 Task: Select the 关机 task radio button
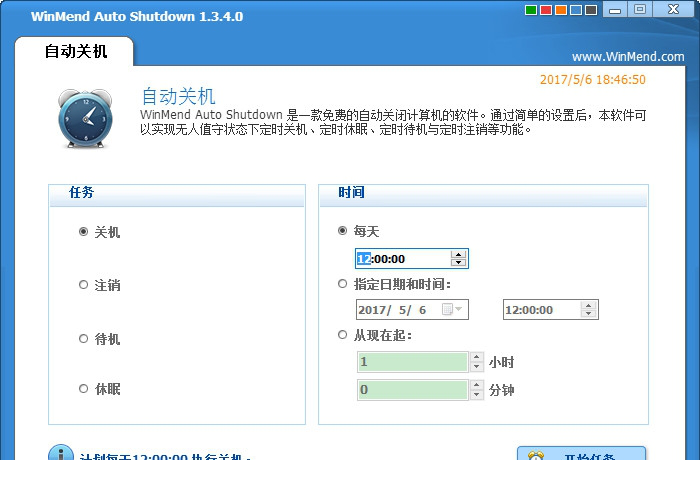83,232
